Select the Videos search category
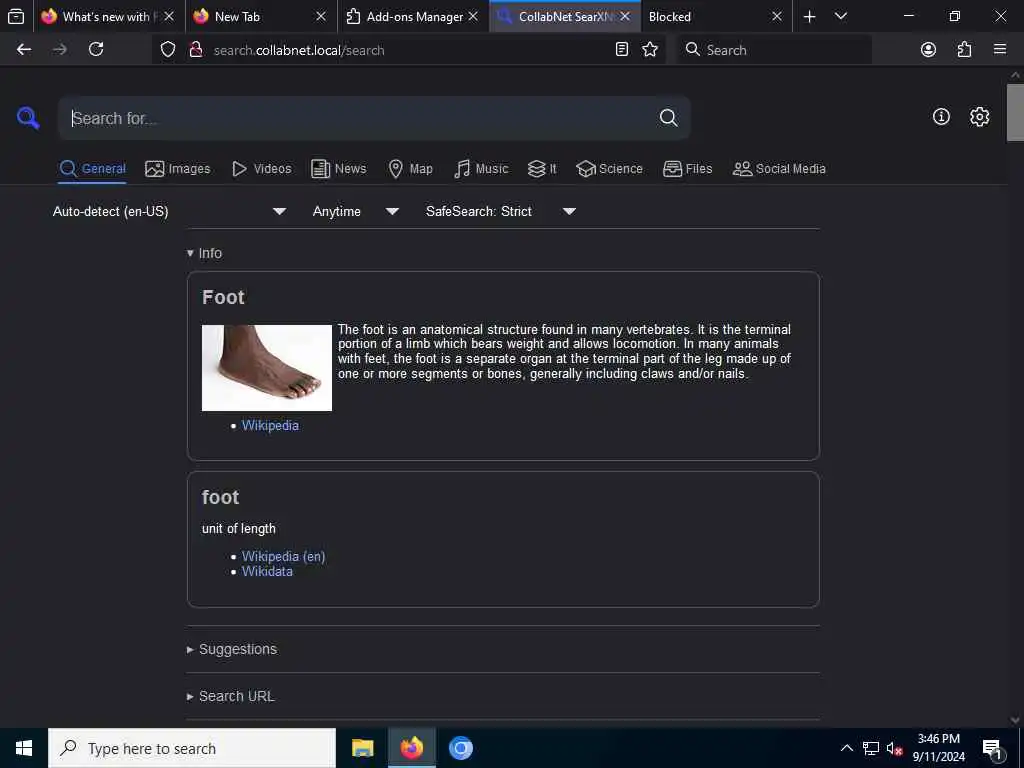 click(261, 168)
